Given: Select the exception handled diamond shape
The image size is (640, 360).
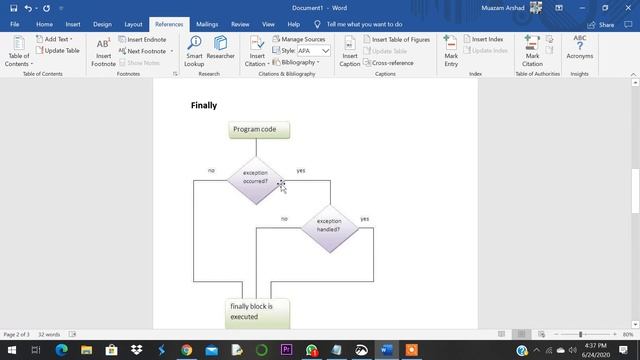Looking at the screenshot, I should pyautogui.click(x=329, y=229).
